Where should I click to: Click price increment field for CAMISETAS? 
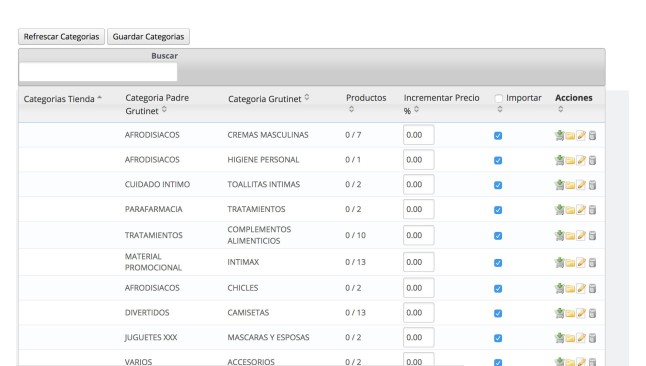[419, 312]
